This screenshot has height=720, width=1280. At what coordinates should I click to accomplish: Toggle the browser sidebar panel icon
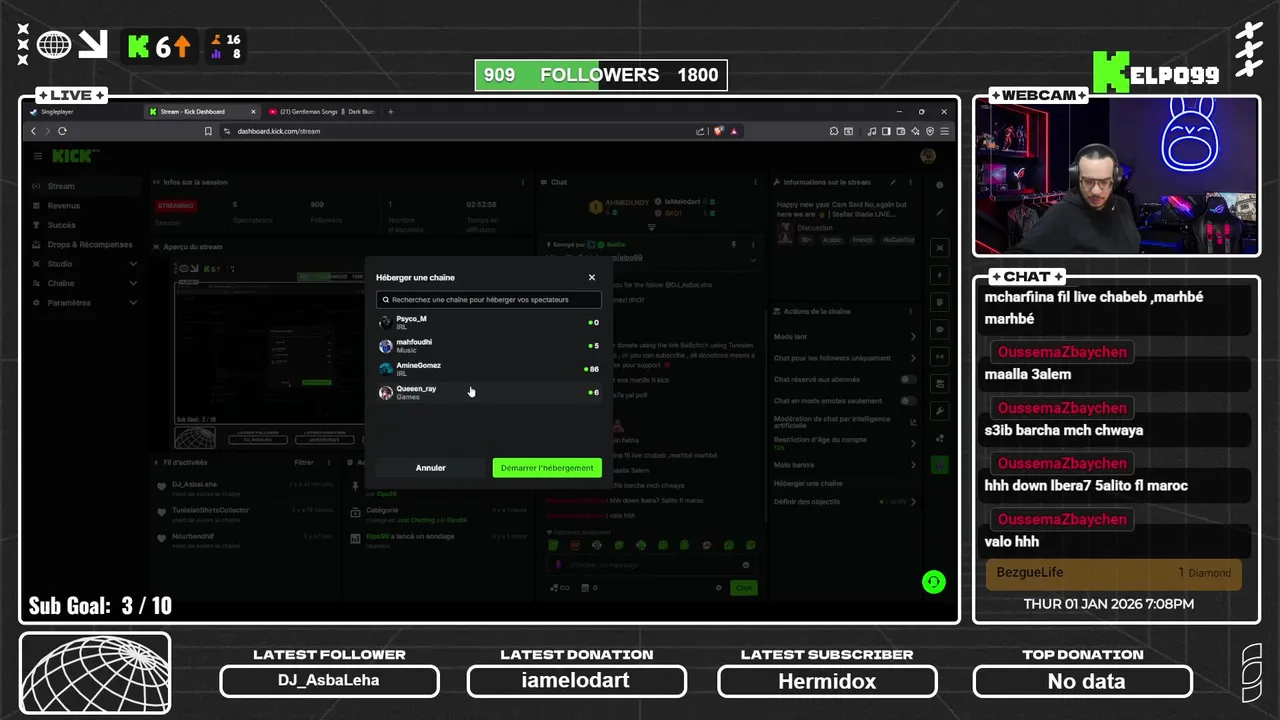click(886, 131)
